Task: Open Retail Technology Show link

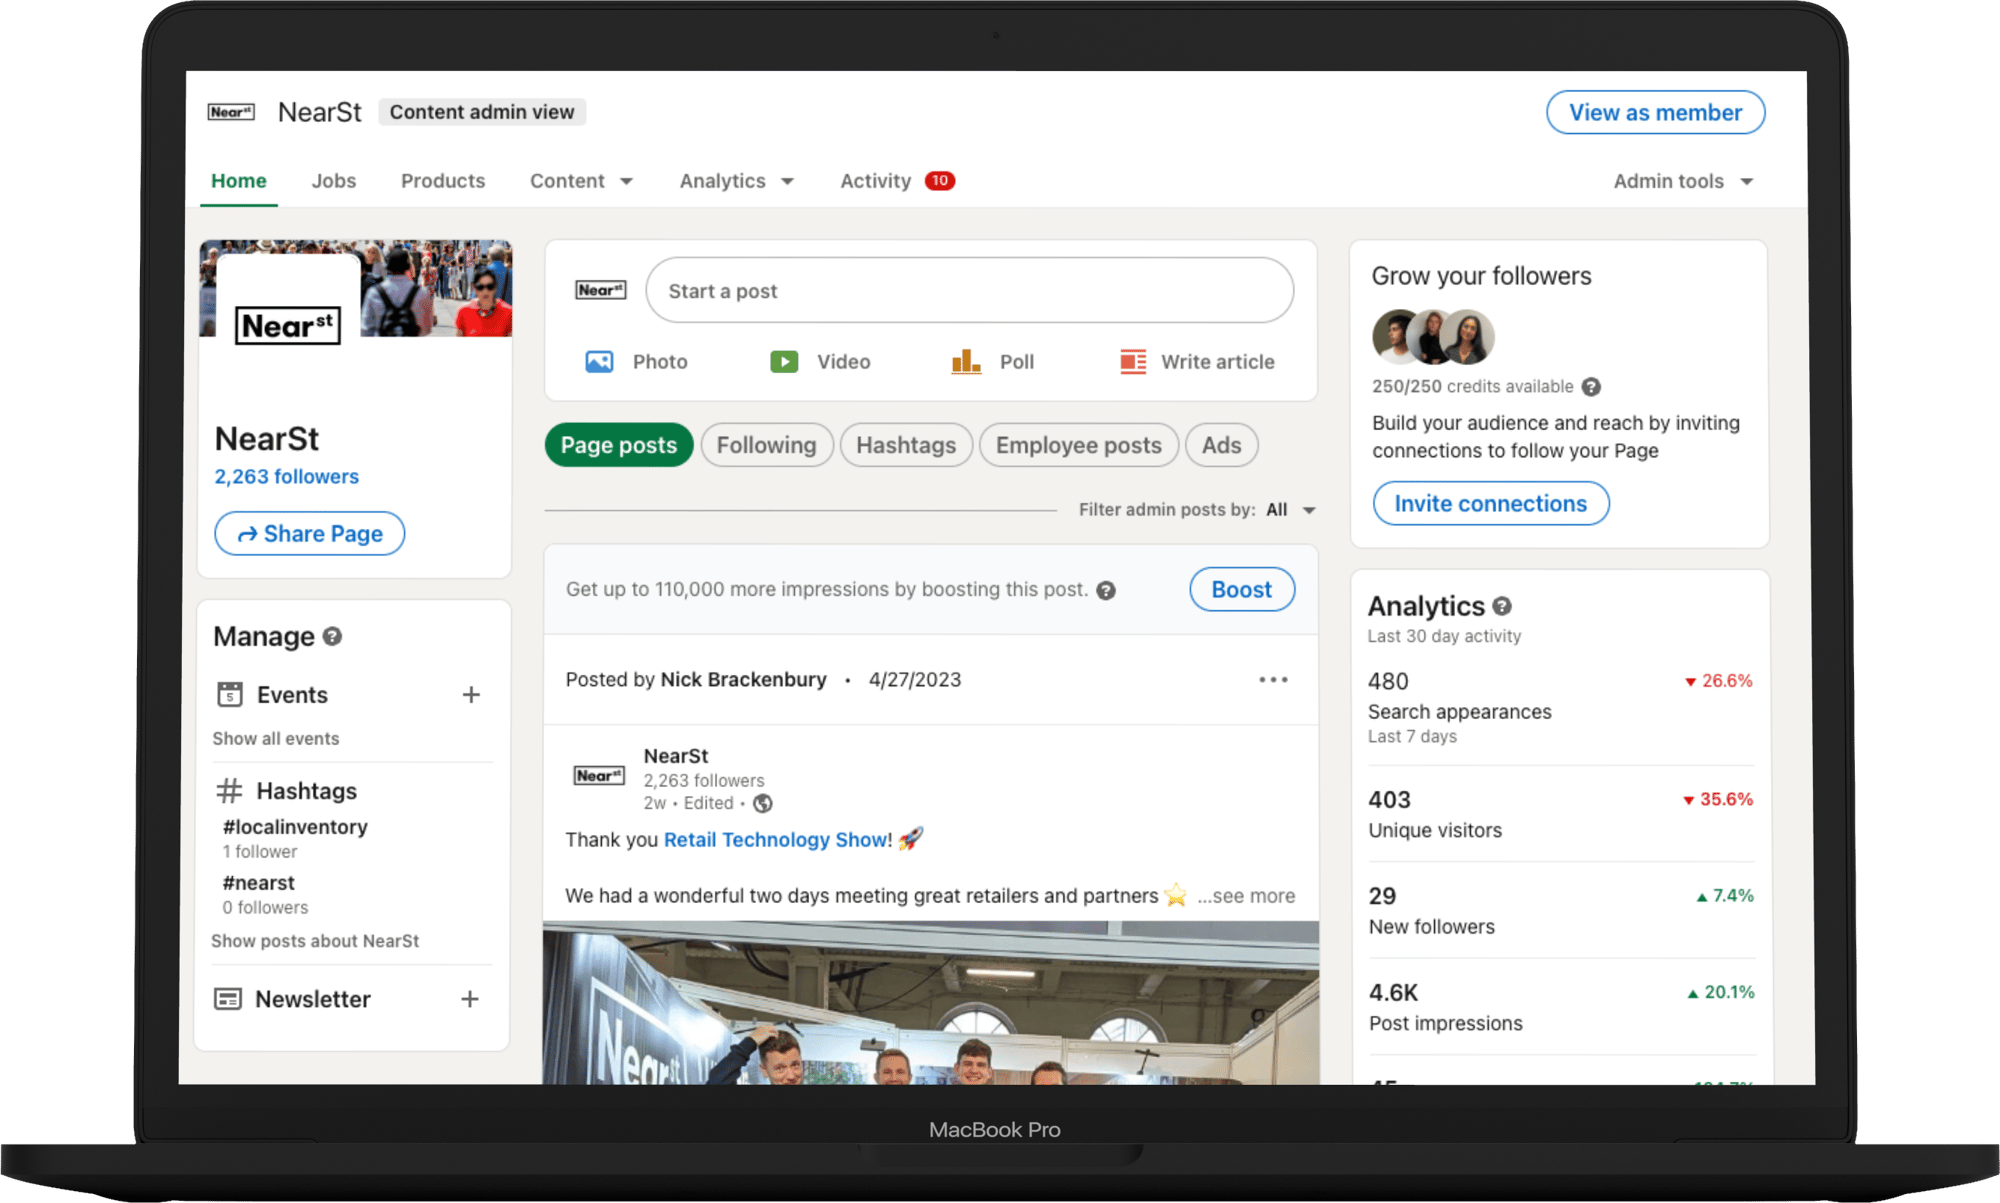Action: tap(776, 840)
